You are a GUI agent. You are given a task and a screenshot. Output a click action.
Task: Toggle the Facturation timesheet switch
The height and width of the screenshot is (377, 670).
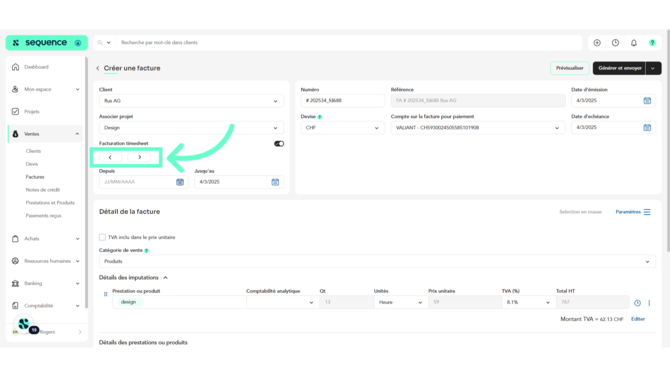click(279, 144)
